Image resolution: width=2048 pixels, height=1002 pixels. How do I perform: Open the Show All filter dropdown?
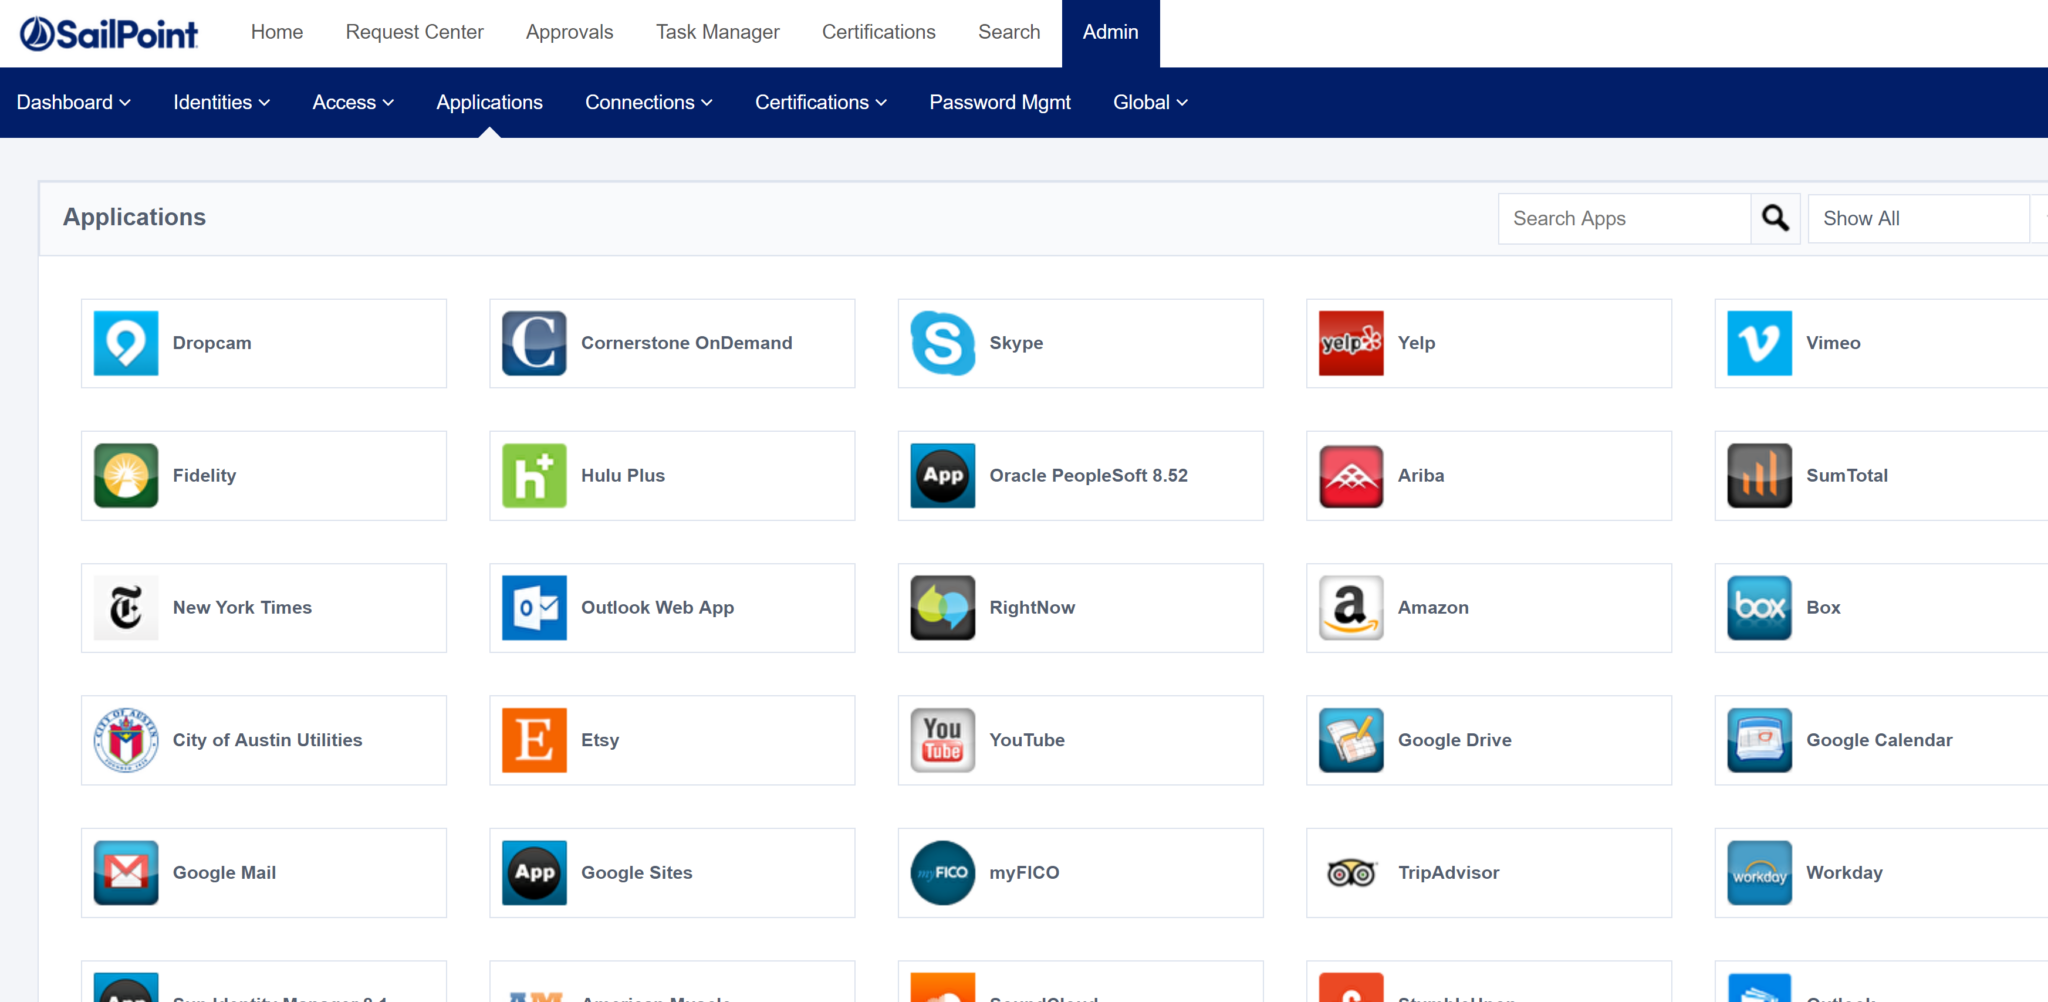point(1917,218)
